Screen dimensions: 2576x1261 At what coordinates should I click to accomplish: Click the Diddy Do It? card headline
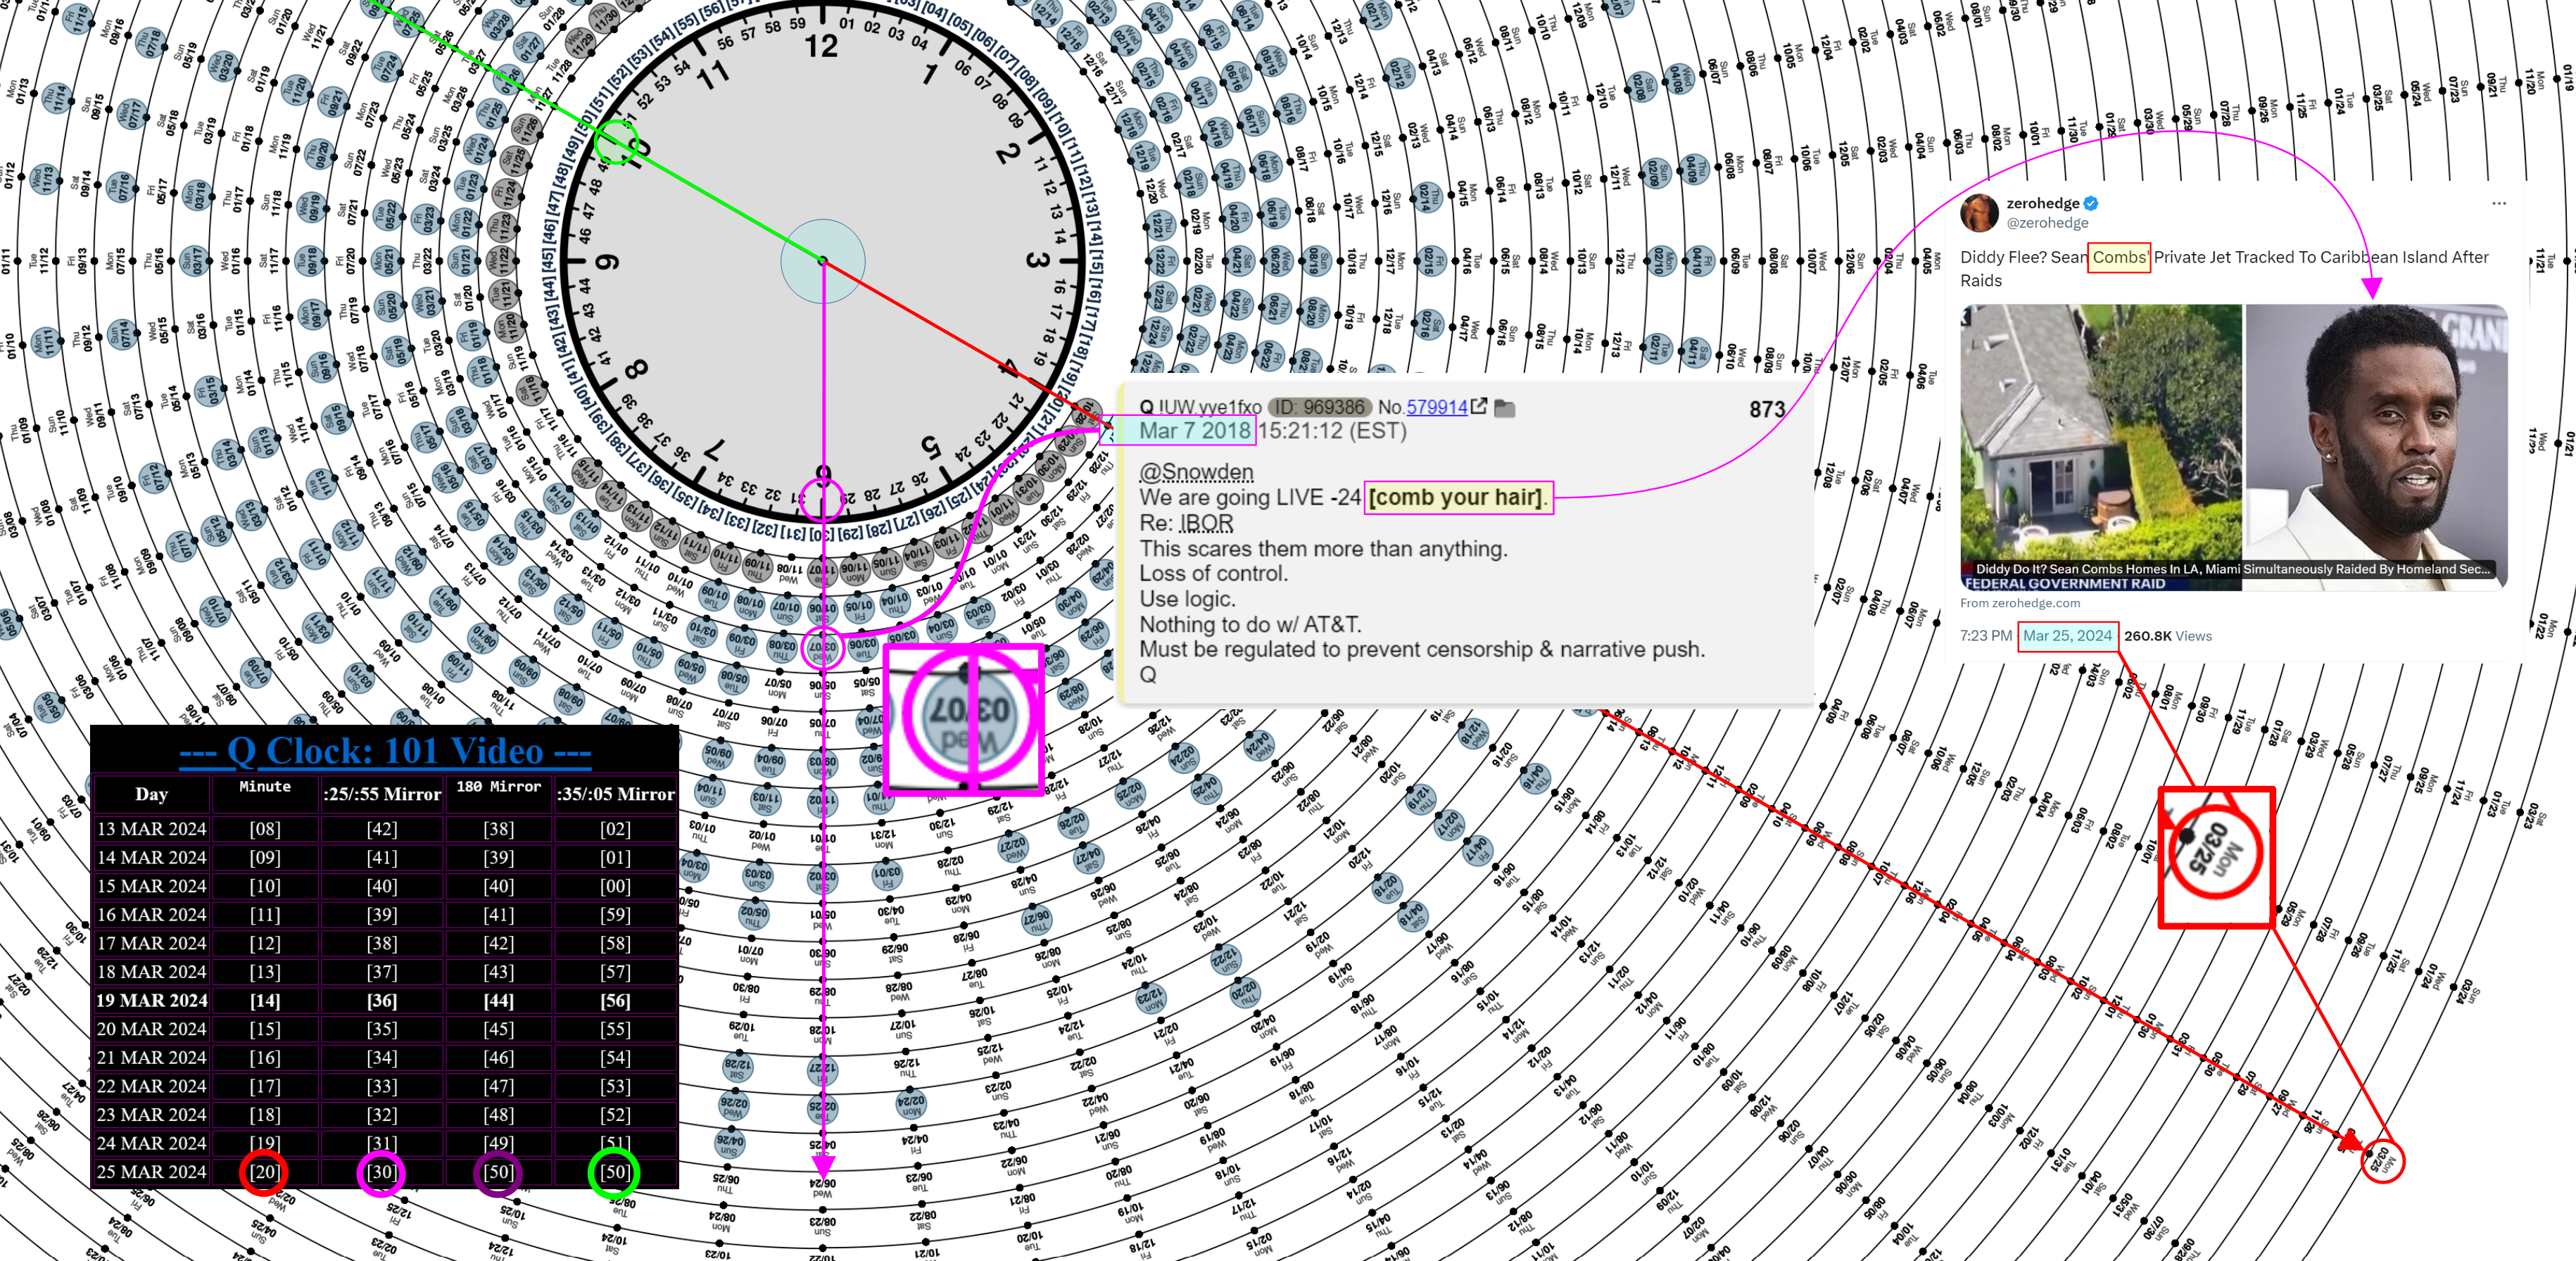pyautogui.click(x=2232, y=569)
